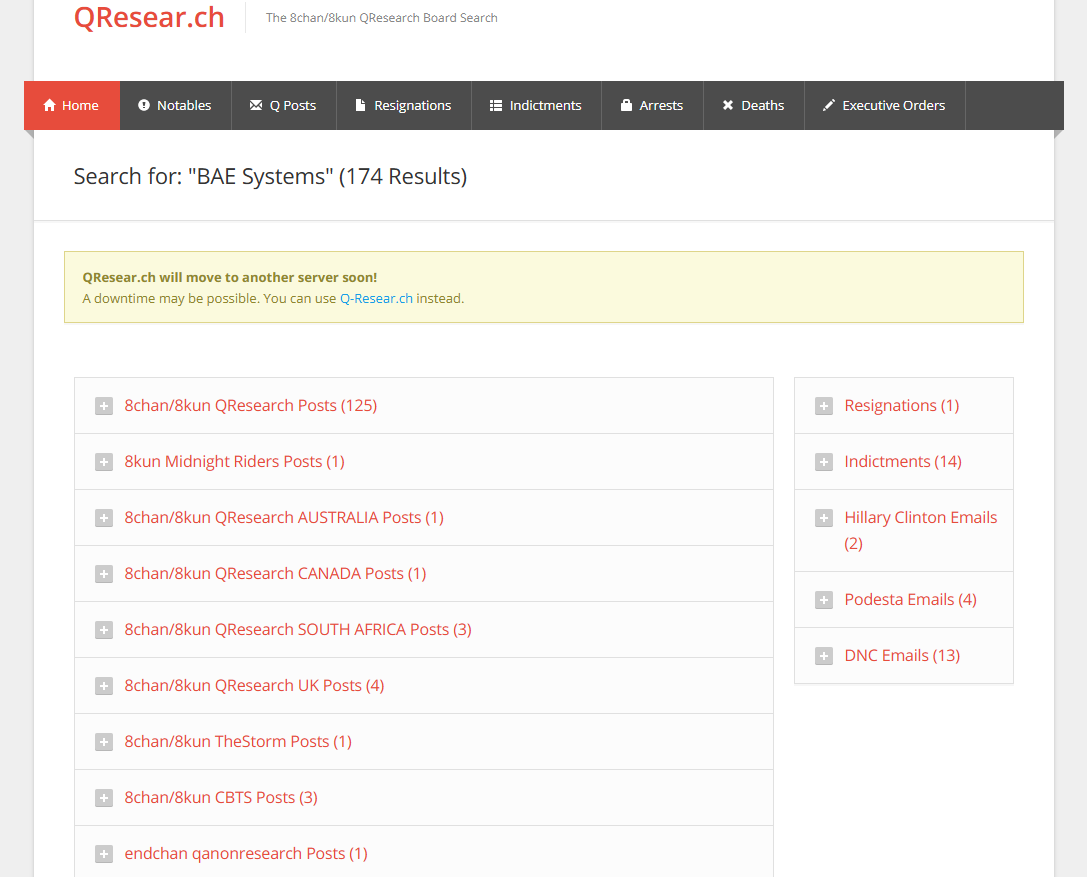This screenshot has width=1087, height=877.
Task: Expand QResearch UK Posts plus icon
Action: 104,686
